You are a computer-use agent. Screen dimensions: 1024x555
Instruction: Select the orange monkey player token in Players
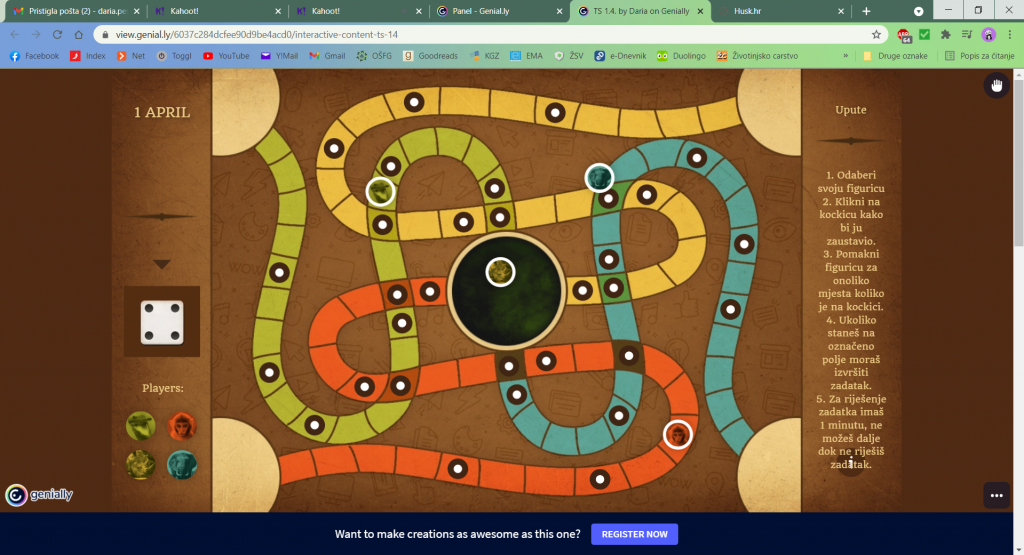(182, 426)
